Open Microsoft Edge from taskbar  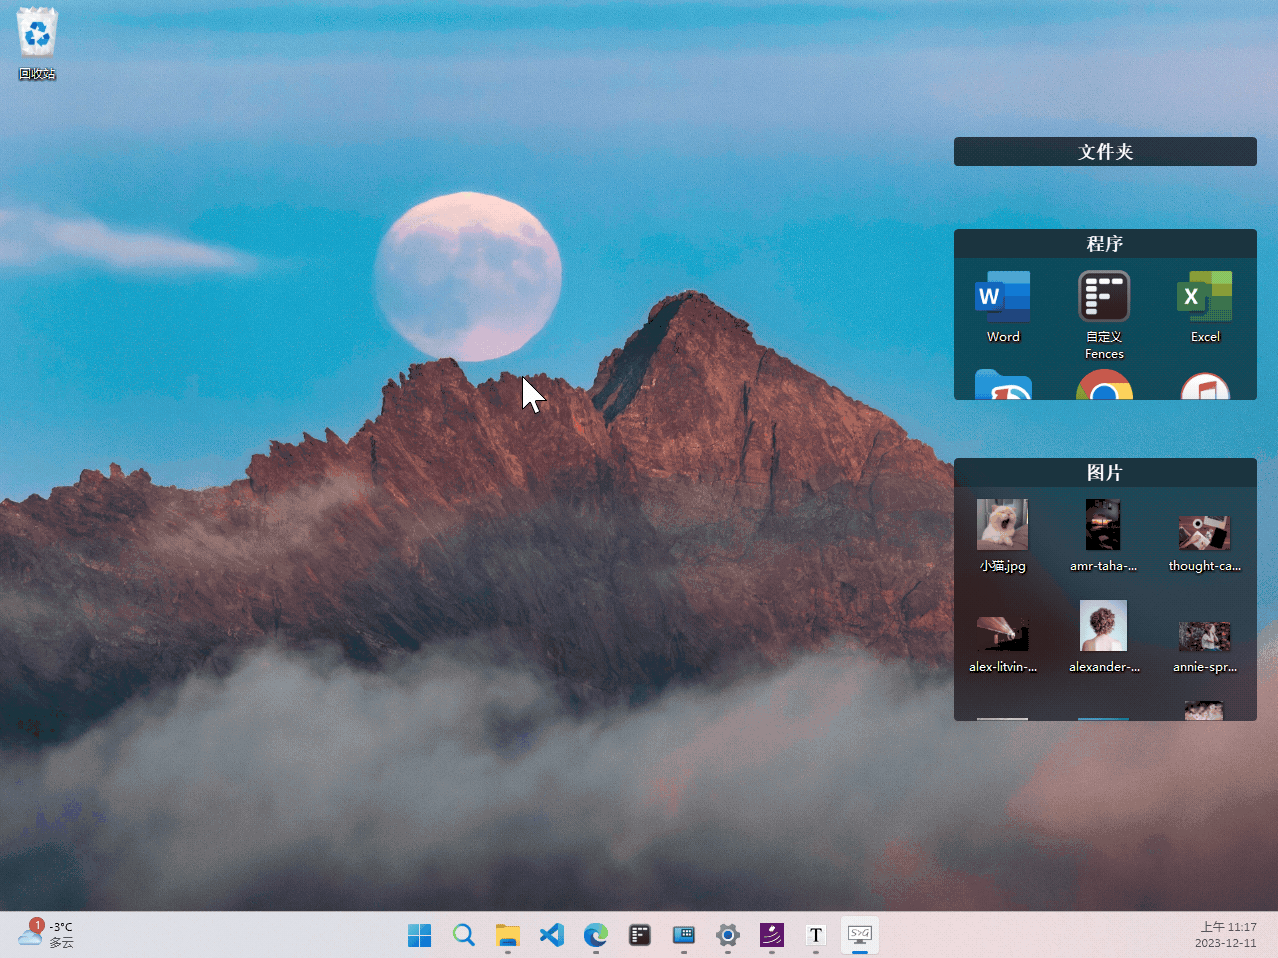click(596, 935)
